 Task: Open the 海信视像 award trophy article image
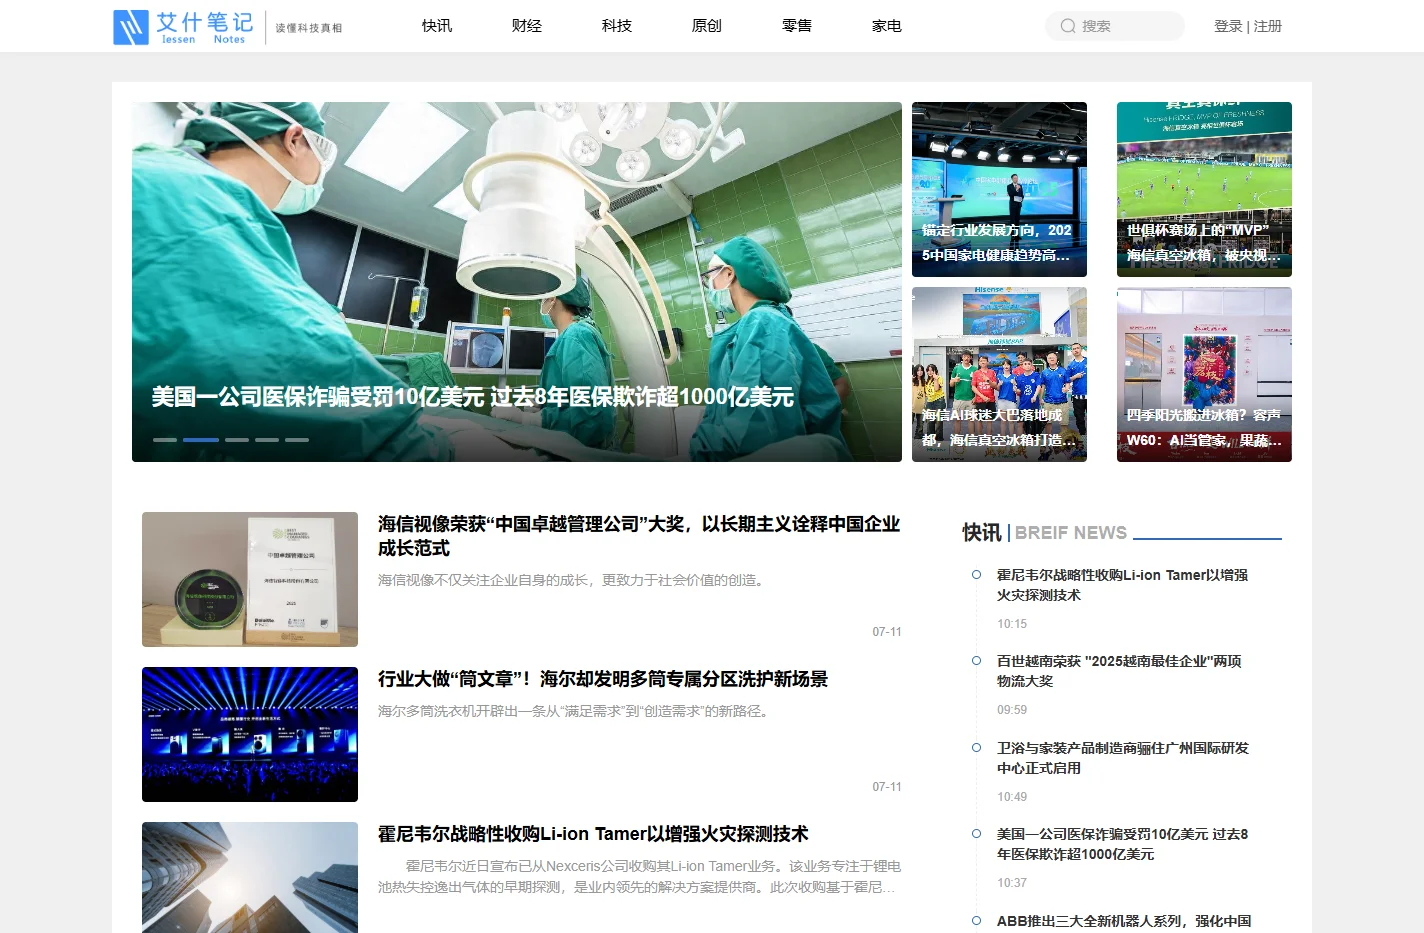pyautogui.click(x=250, y=579)
